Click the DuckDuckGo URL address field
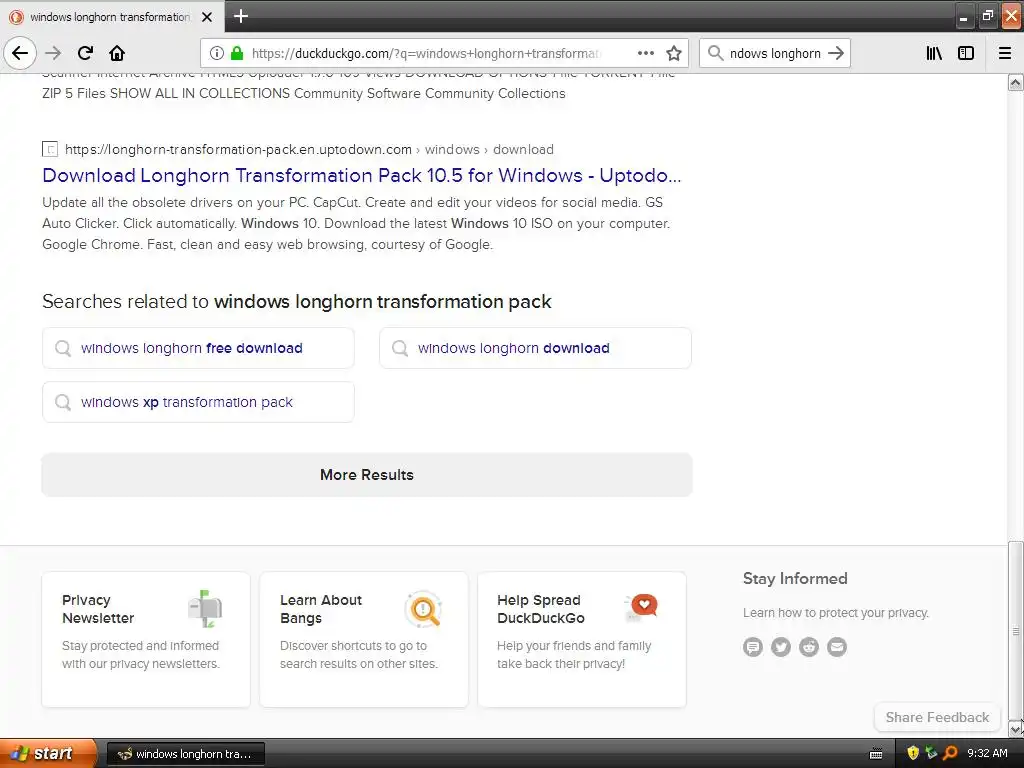The image size is (1024, 768). point(424,53)
